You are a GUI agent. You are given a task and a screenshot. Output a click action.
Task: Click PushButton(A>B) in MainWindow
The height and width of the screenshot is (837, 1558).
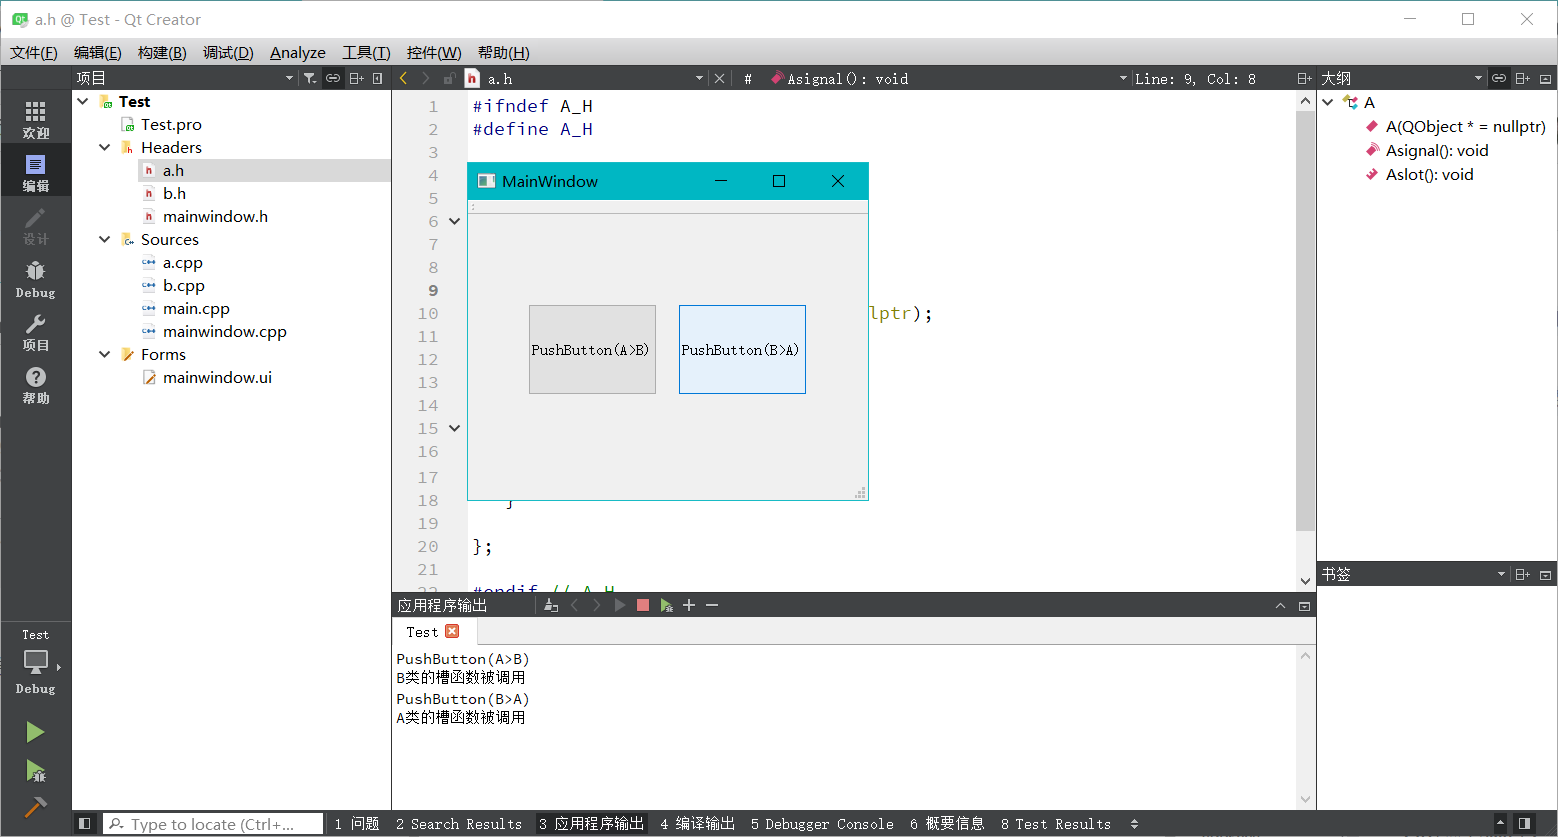(592, 349)
